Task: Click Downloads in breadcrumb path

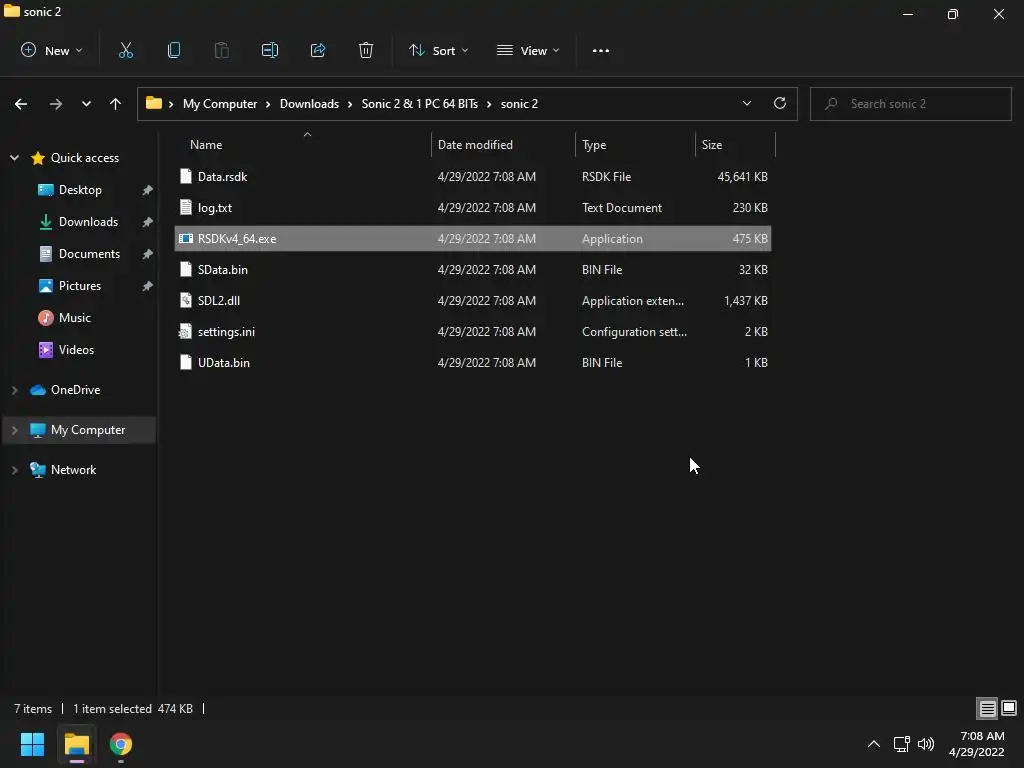Action: tap(310, 104)
